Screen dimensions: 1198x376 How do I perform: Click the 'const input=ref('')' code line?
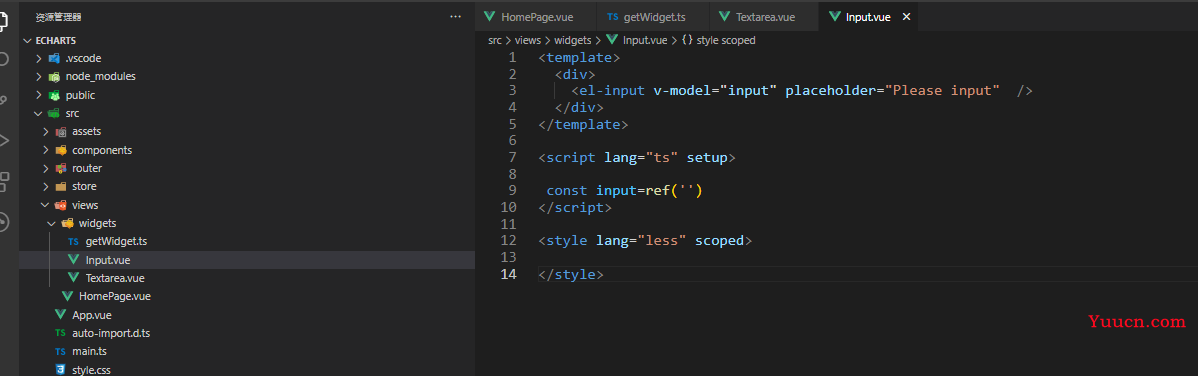624,190
